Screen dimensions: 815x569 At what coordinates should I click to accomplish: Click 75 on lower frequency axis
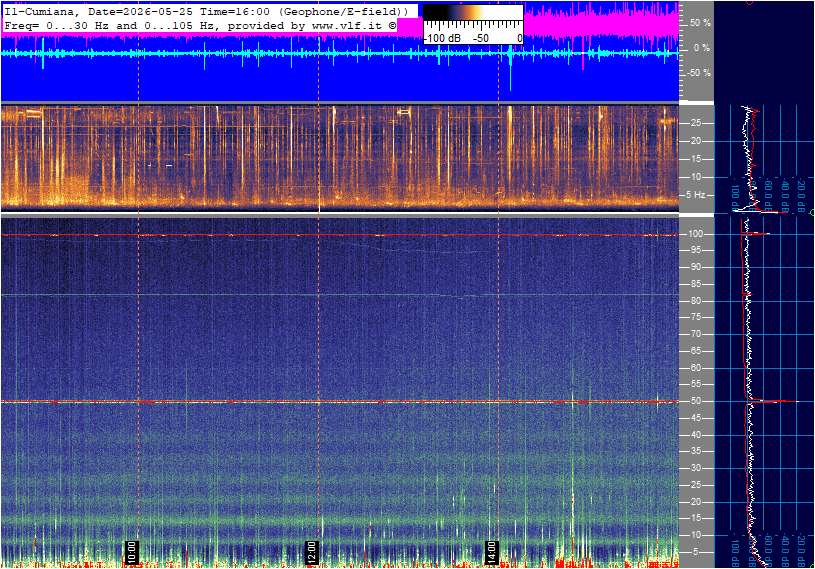point(695,317)
